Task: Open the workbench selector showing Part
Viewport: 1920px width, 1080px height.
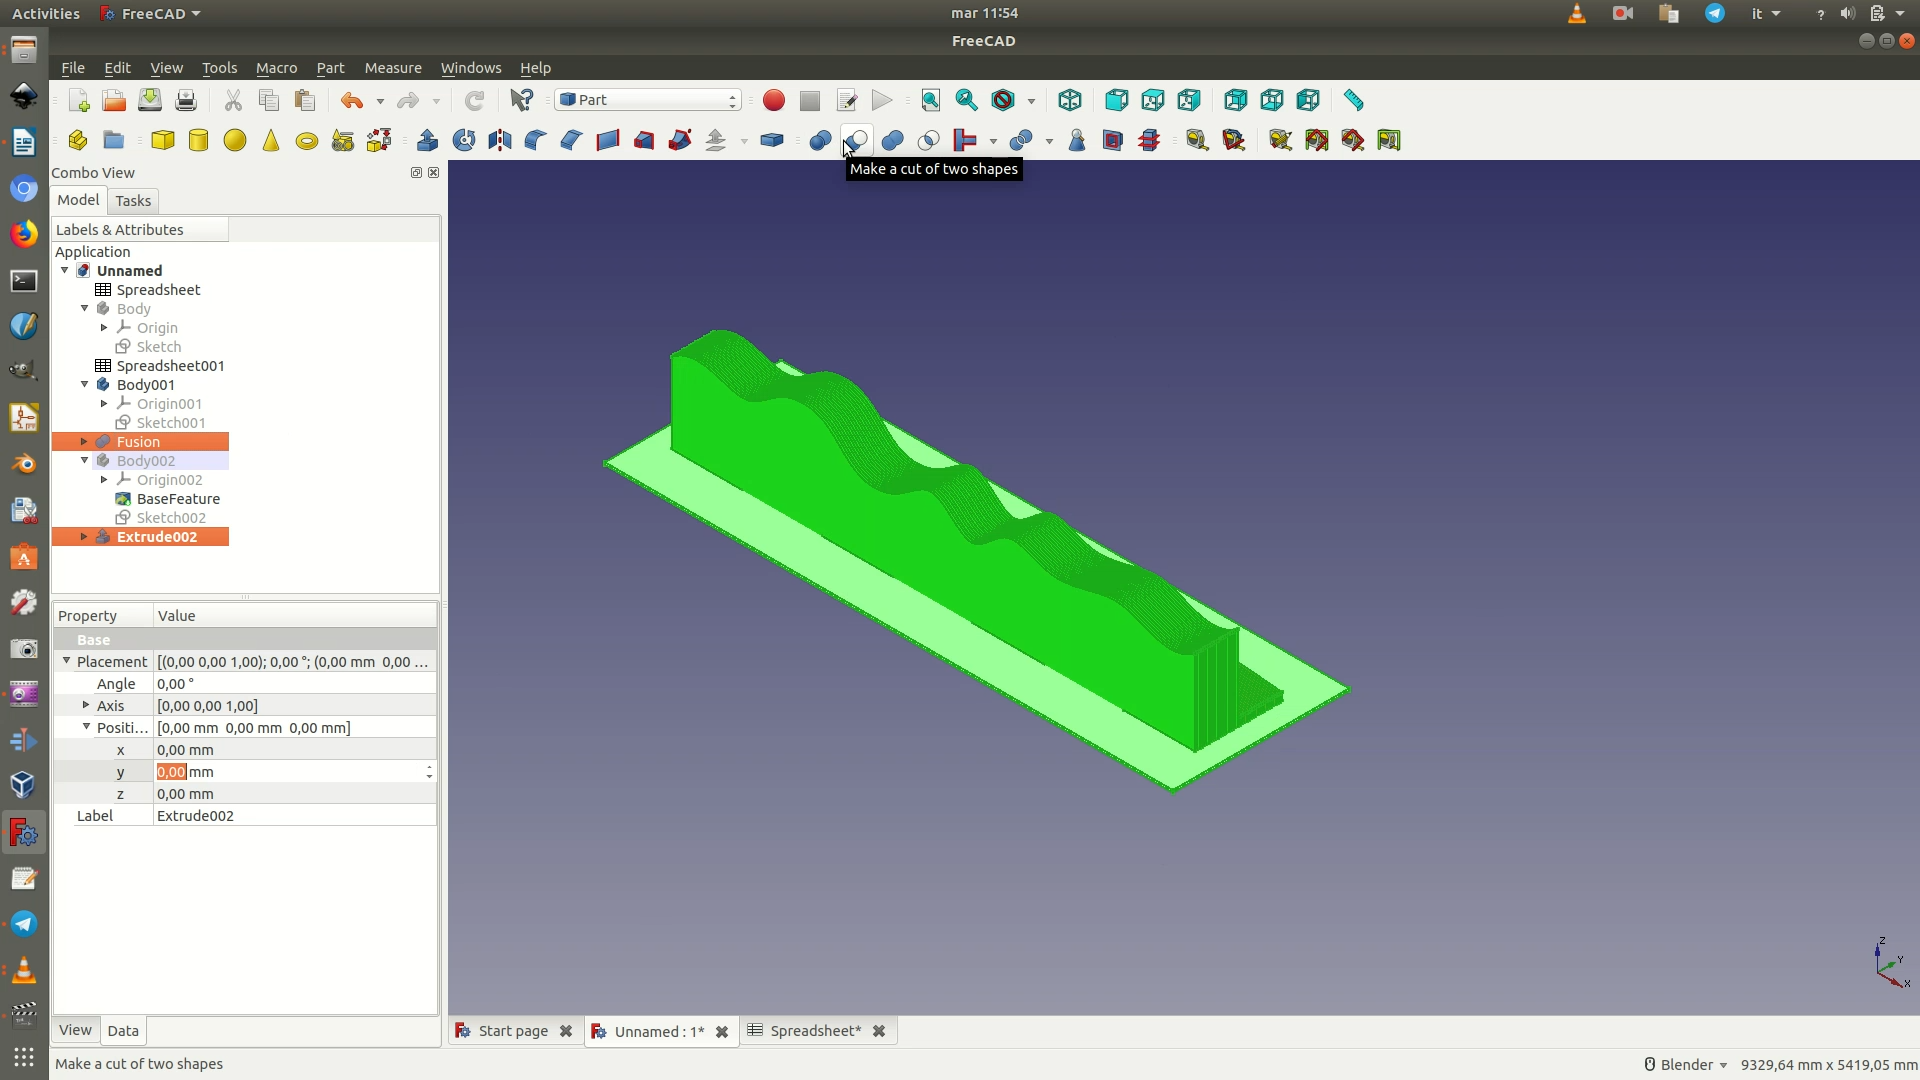Action: (x=648, y=100)
